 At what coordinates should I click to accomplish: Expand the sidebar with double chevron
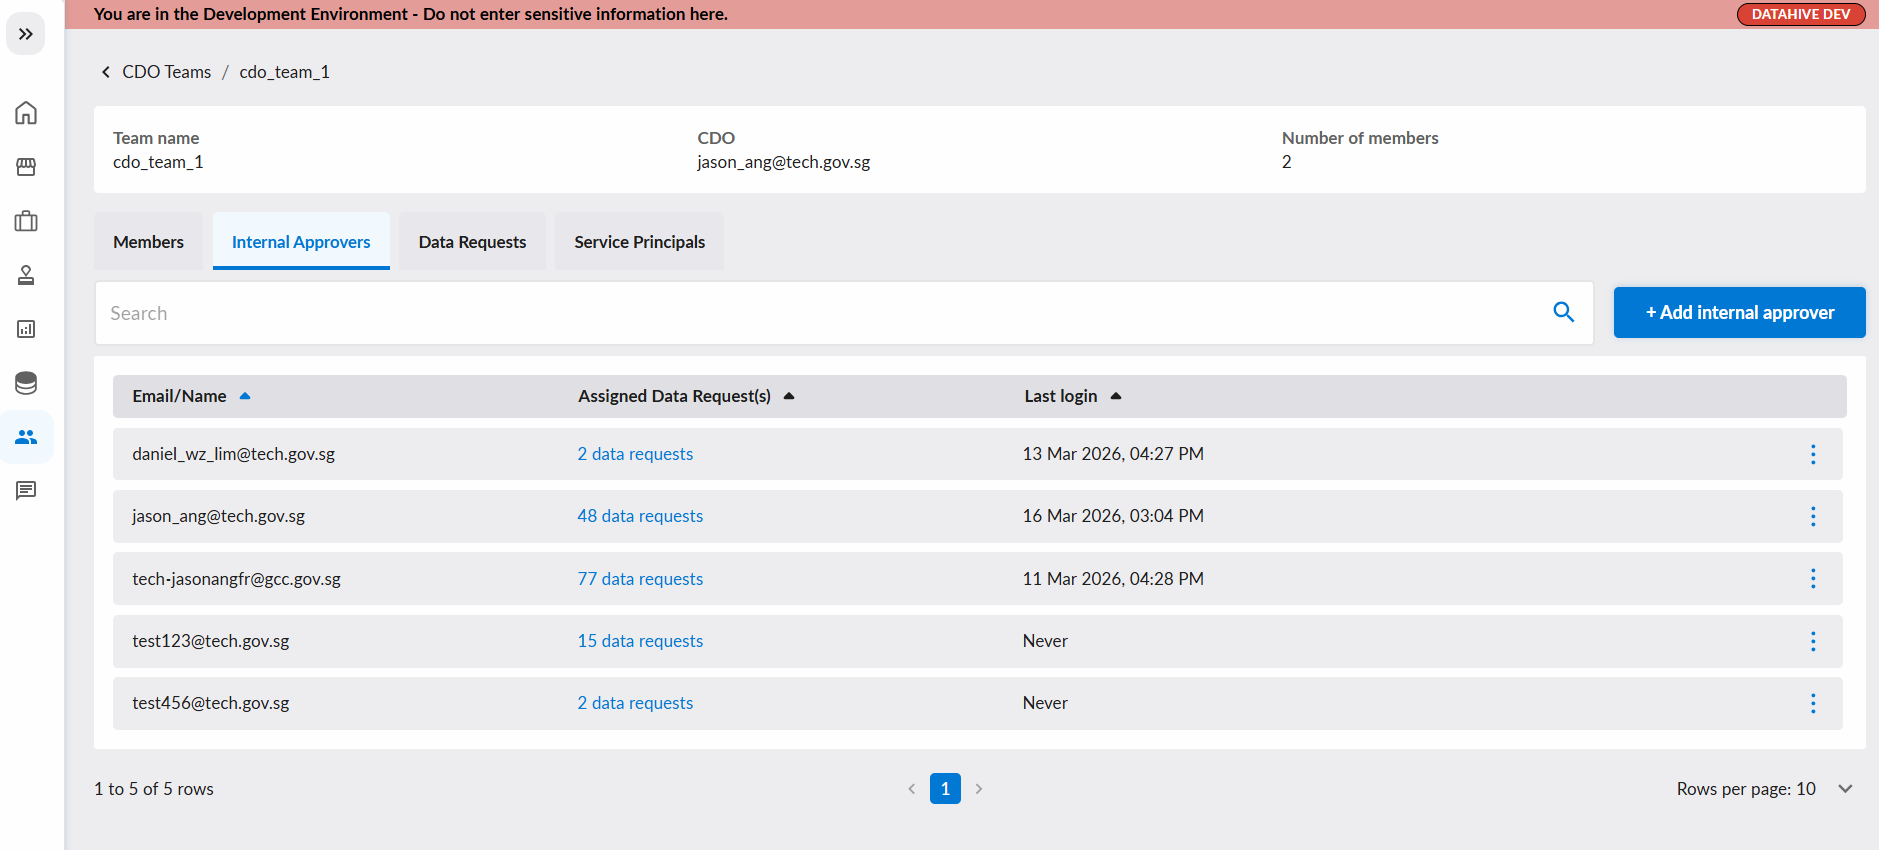pyautogui.click(x=26, y=34)
